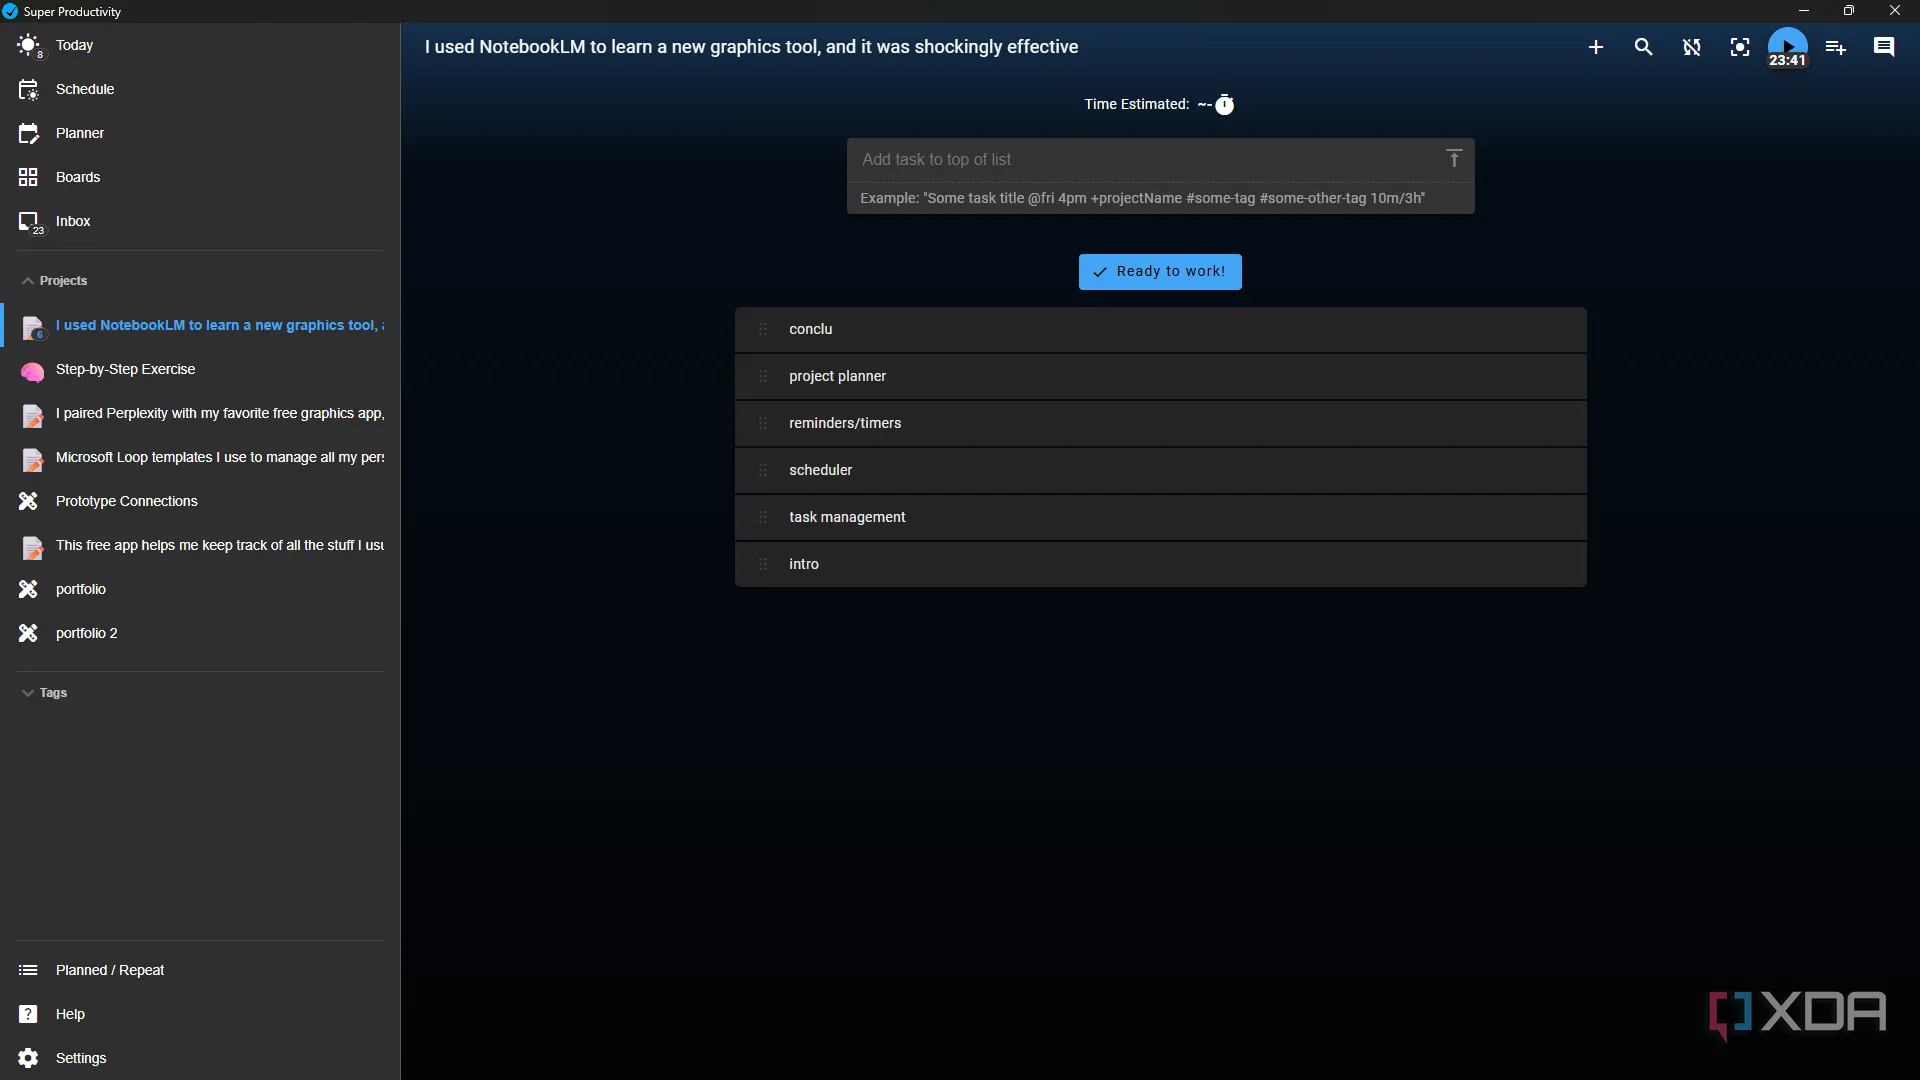Open the Today view
This screenshot has height=1080, width=1920.
pyautogui.click(x=74, y=45)
